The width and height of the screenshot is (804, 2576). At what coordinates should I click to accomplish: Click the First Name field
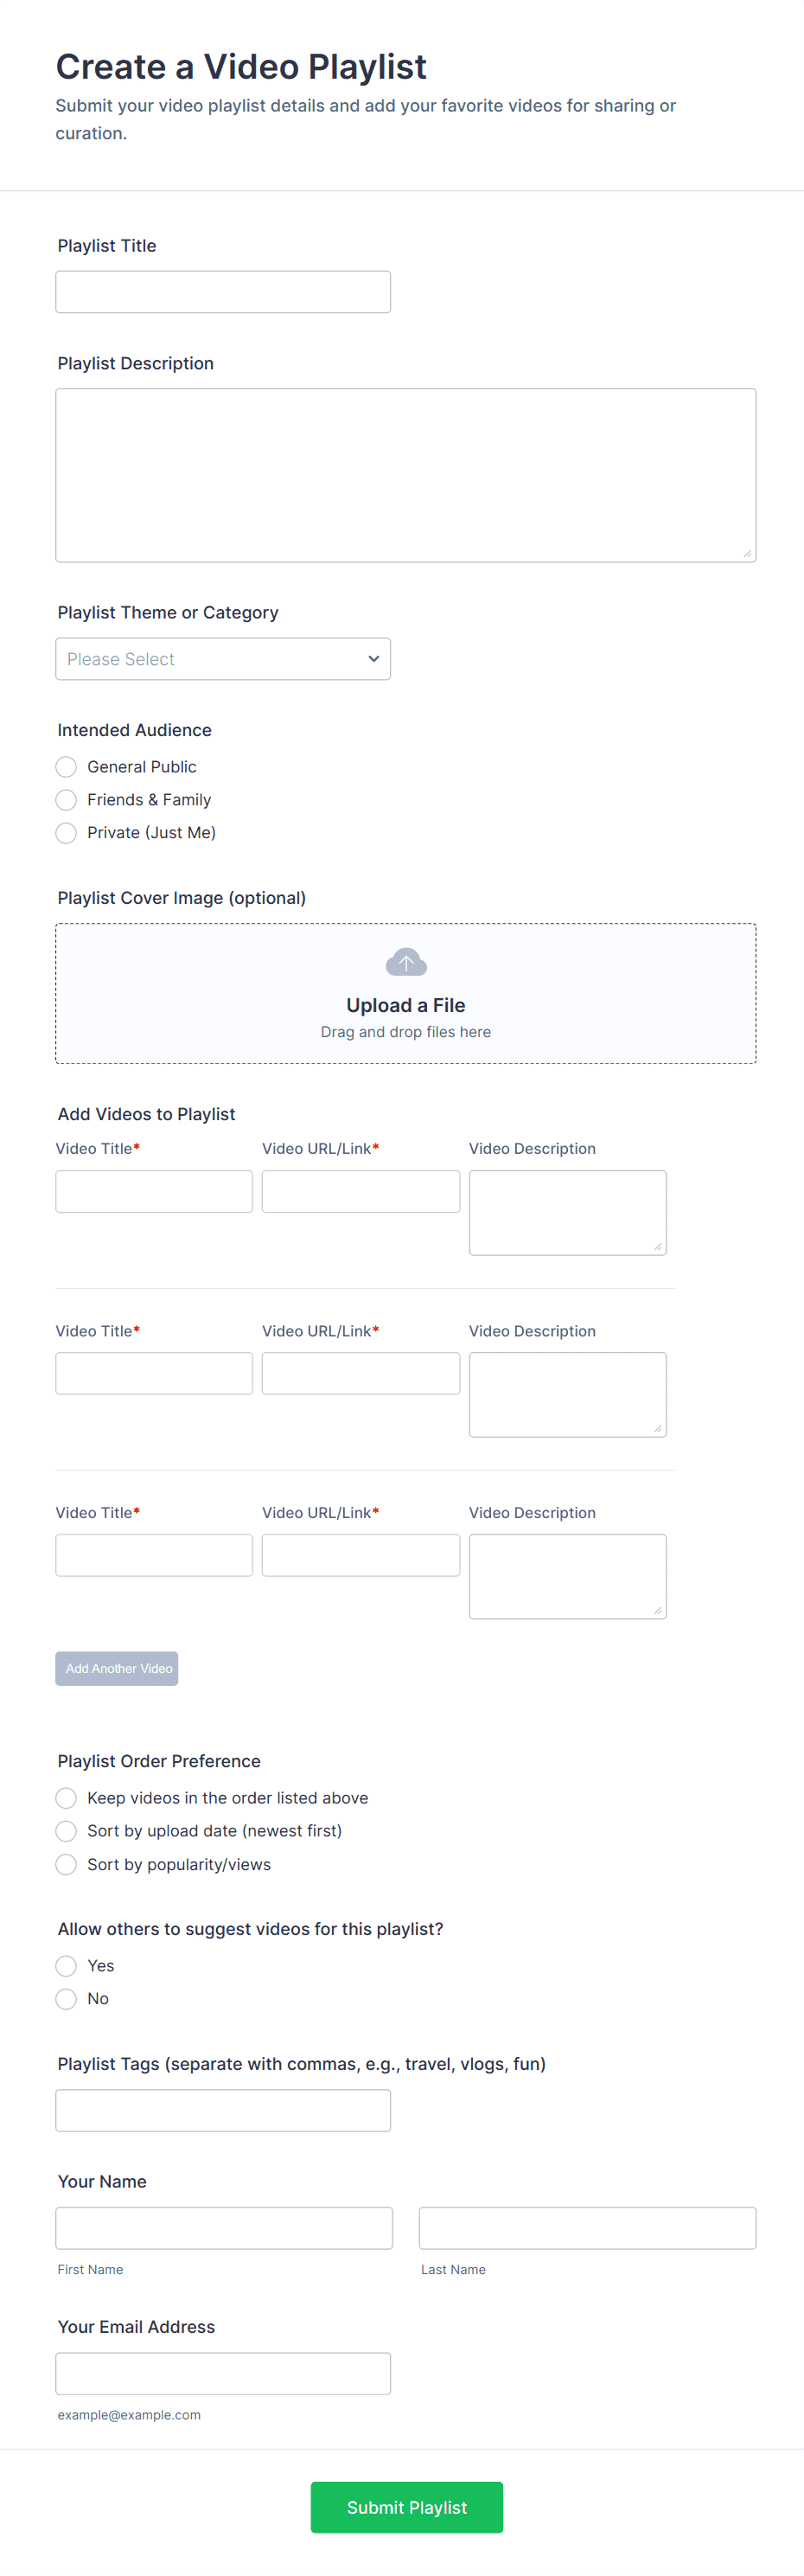(224, 2228)
